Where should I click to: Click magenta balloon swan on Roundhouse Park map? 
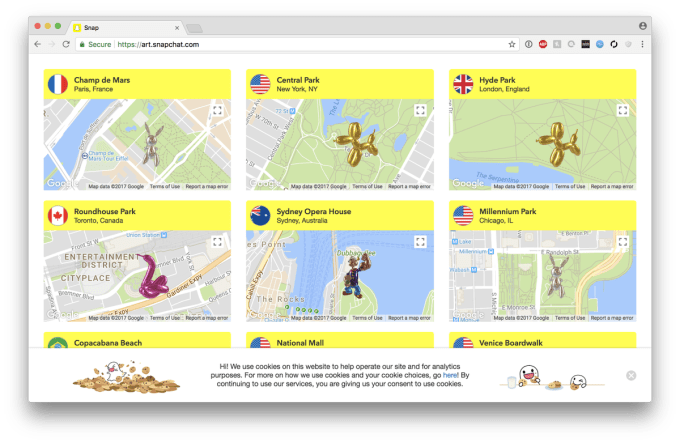pos(152,276)
